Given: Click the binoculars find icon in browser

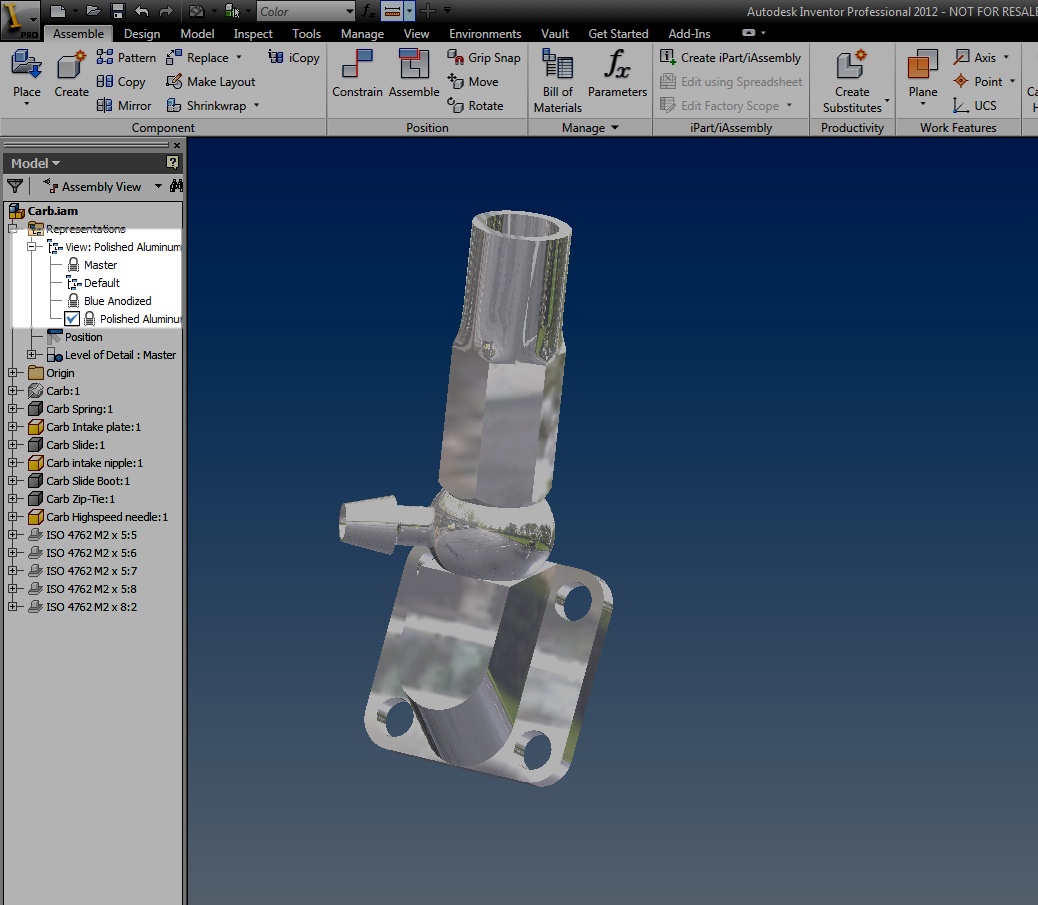Looking at the screenshot, I should (176, 186).
